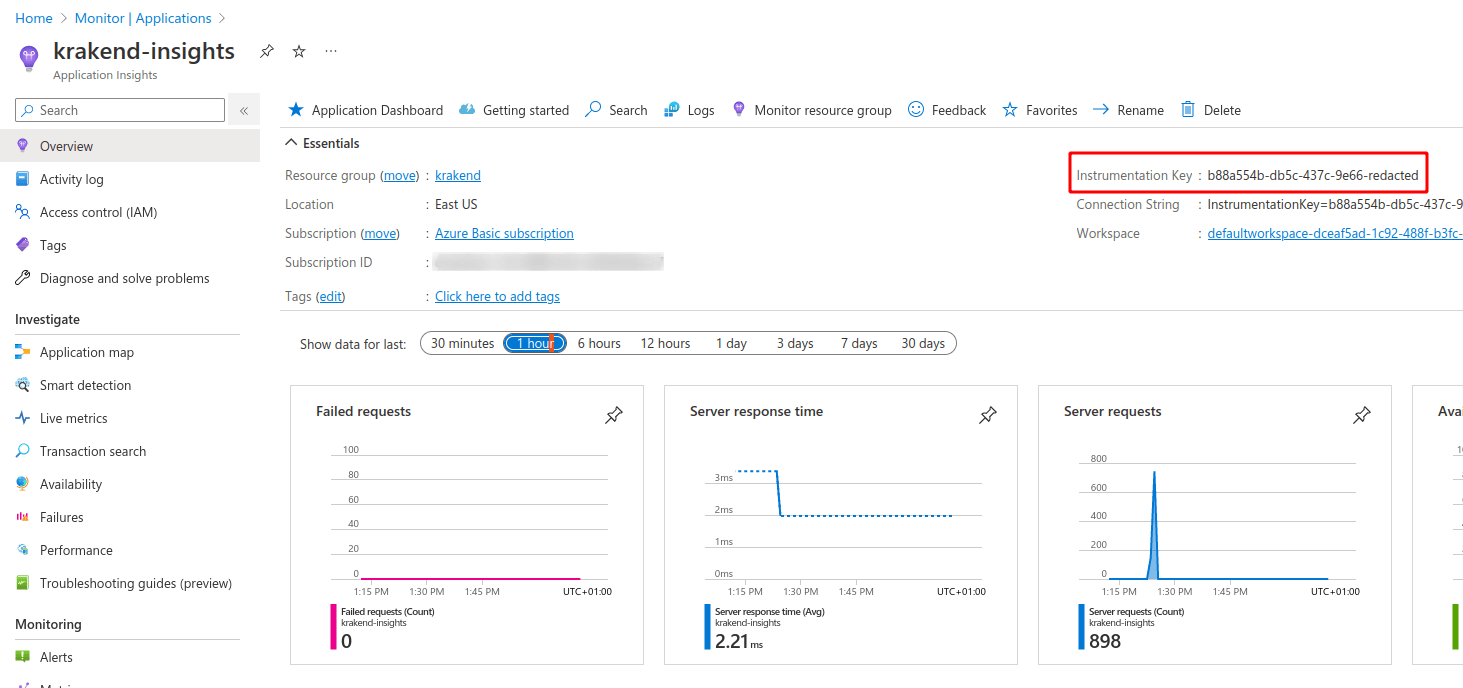Pin the Server response time chart
Image resolution: width=1463 pixels, height=688 pixels.
pyautogui.click(x=988, y=415)
